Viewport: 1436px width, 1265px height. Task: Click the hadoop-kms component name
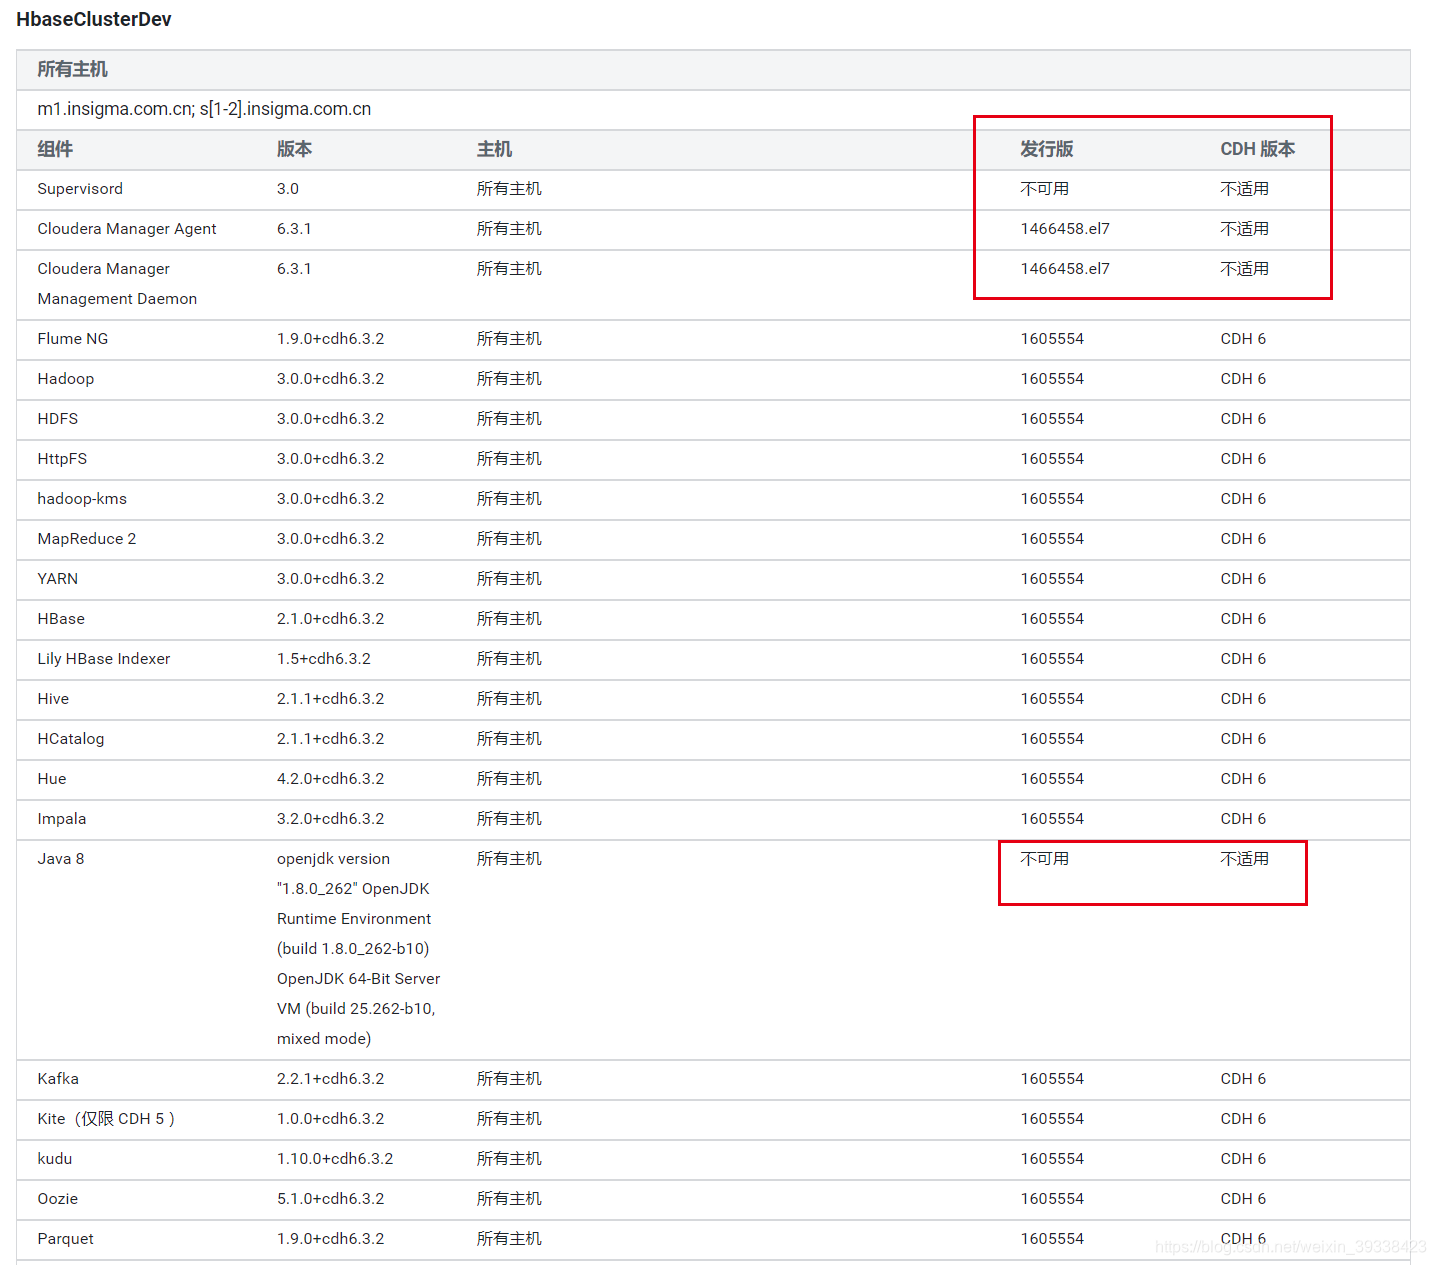(82, 499)
